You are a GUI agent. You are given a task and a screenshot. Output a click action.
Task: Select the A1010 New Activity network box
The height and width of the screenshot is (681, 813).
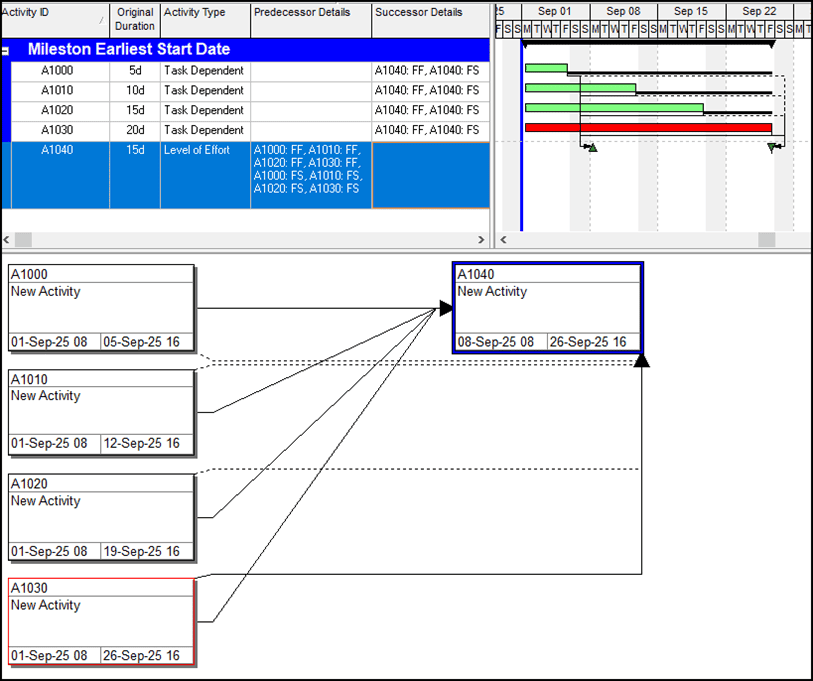point(100,410)
